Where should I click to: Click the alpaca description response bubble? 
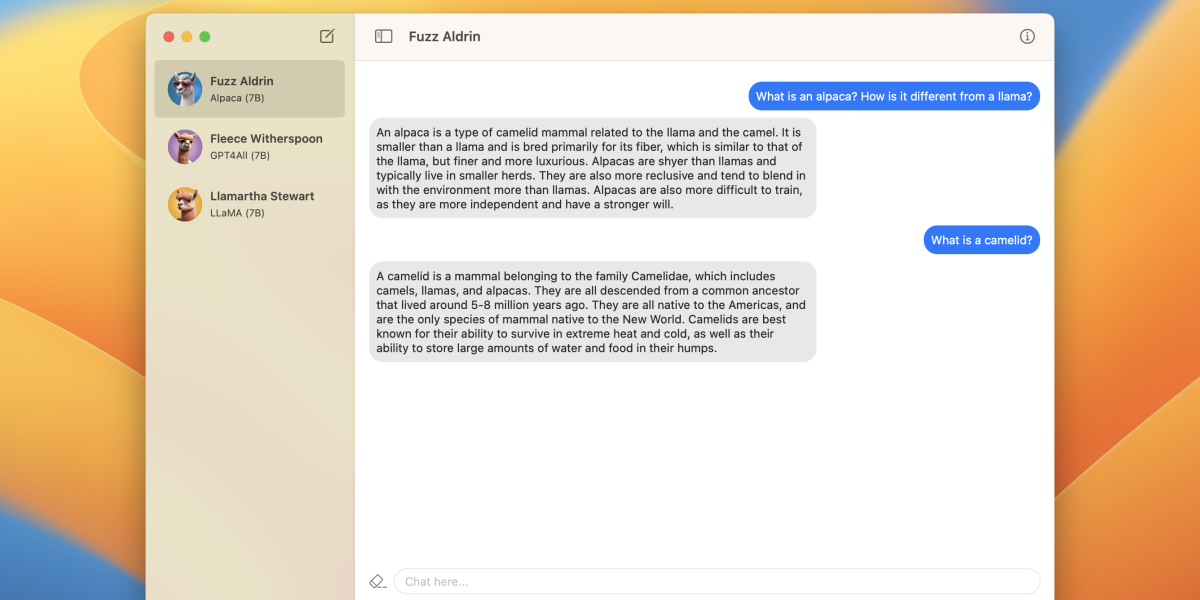point(592,168)
